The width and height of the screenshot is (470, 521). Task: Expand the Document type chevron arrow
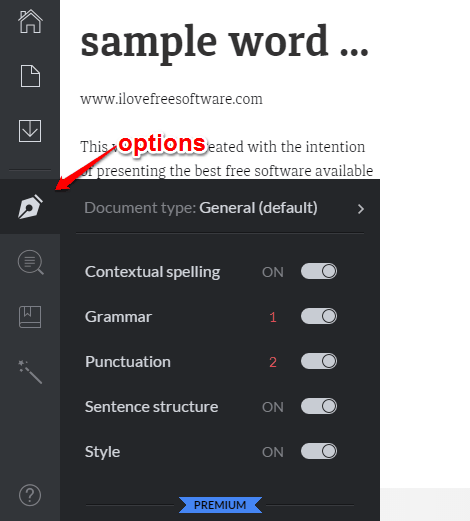tap(361, 209)
